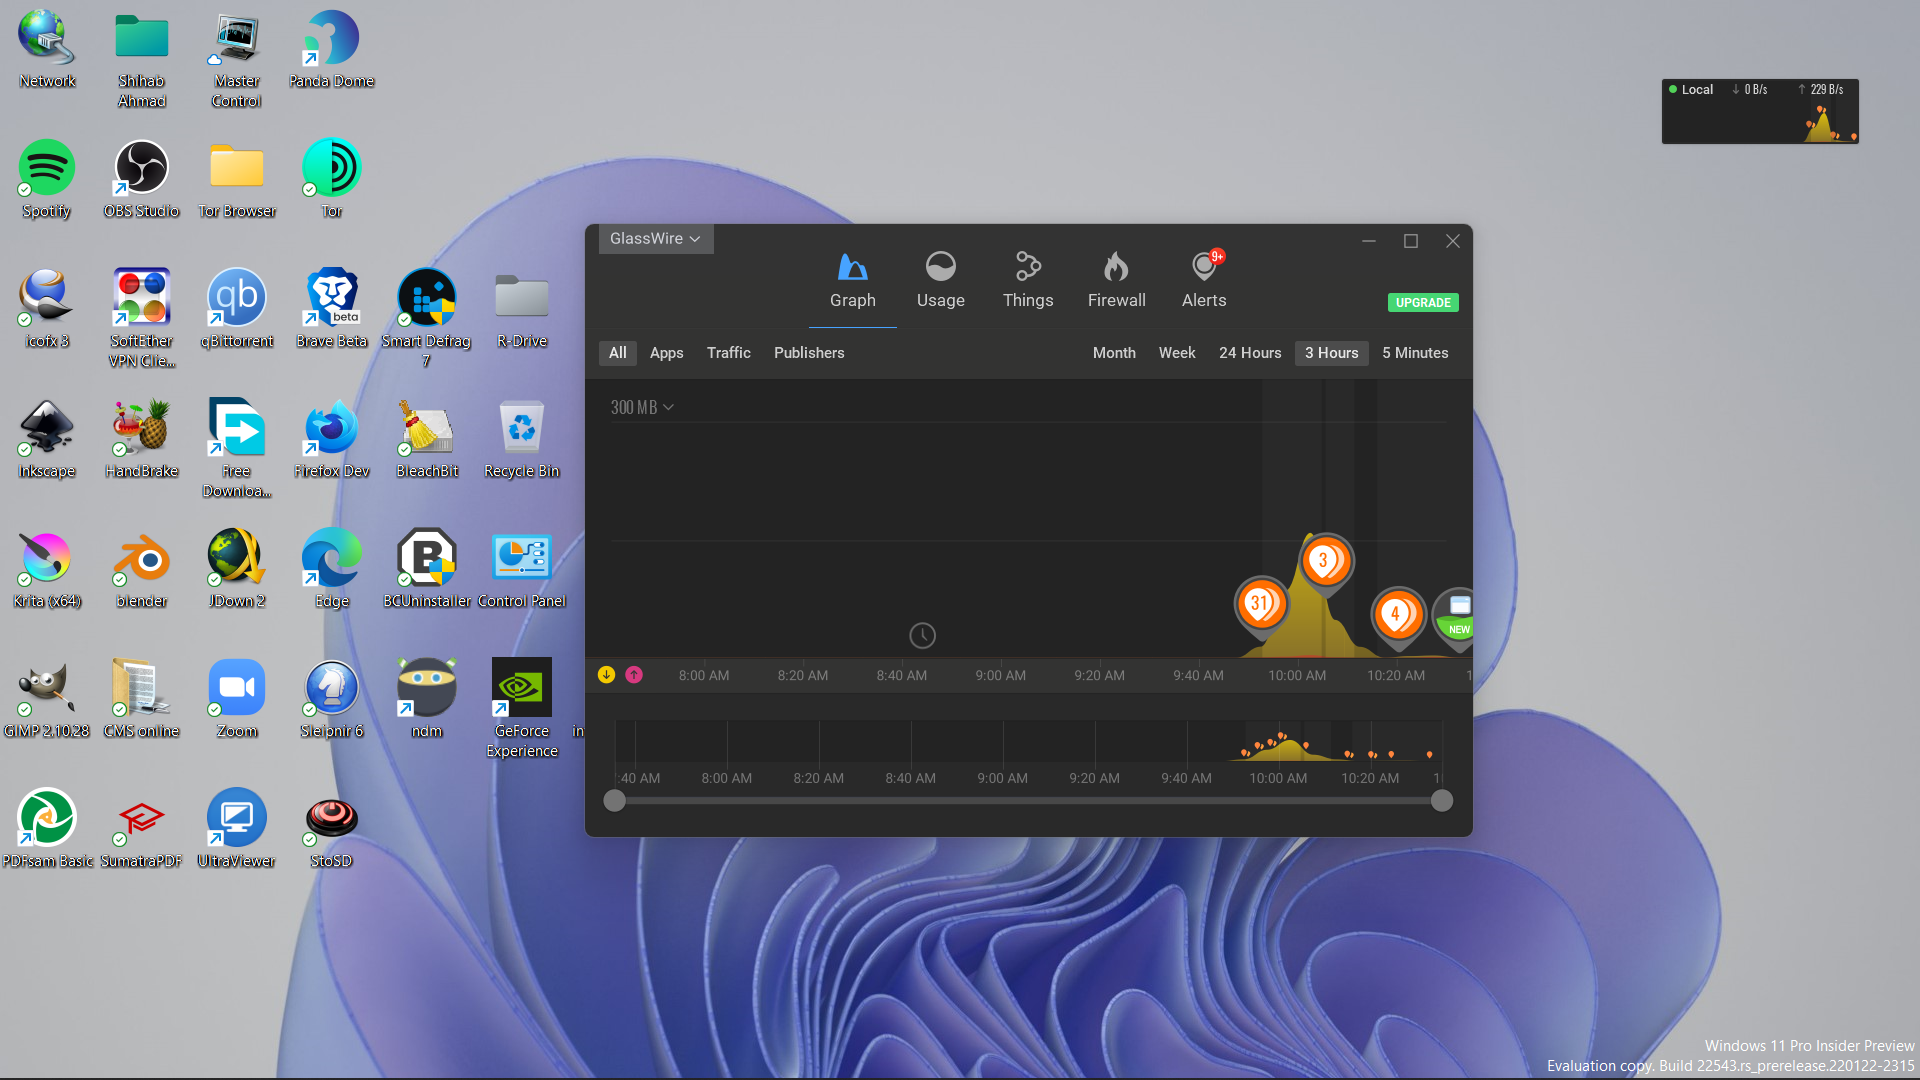Select the Shihab Ahmad folder icon
Viewport: 1920px width, 1080px height.
coord(142,58)
